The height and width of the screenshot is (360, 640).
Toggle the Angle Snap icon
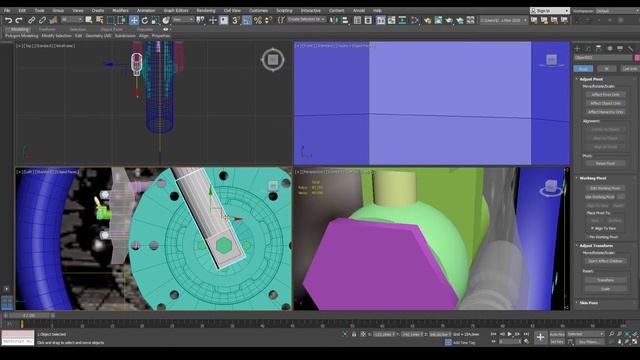pyautogui.click(x=247, y=20)
